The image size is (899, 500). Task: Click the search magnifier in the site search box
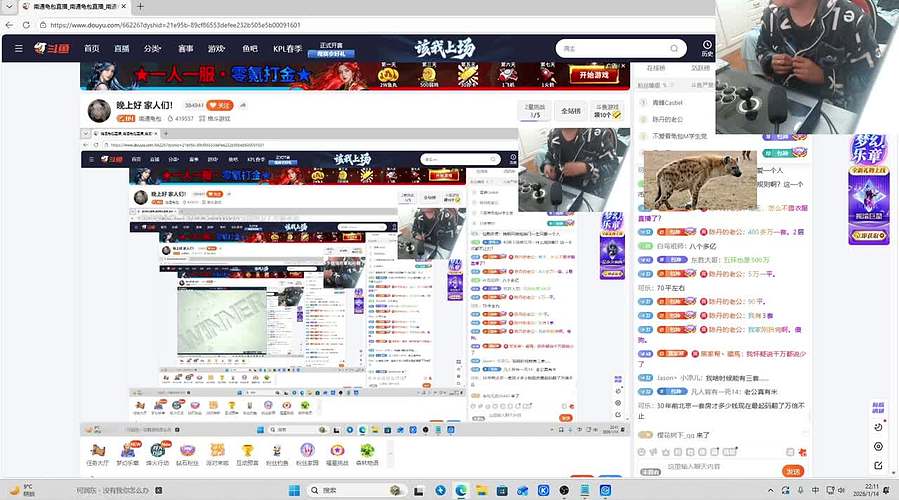[674, 49]
